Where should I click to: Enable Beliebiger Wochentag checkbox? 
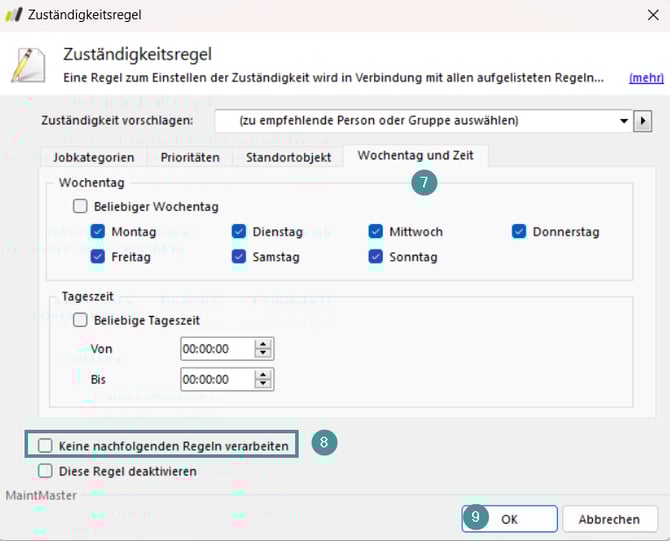click(x=80, y=206)
